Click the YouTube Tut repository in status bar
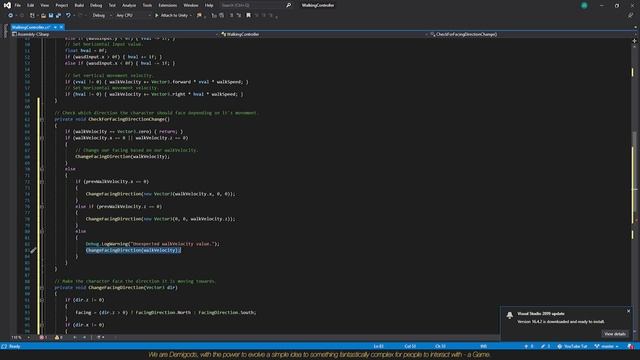Screen dimensions: 640x360 tap(572, 347)
